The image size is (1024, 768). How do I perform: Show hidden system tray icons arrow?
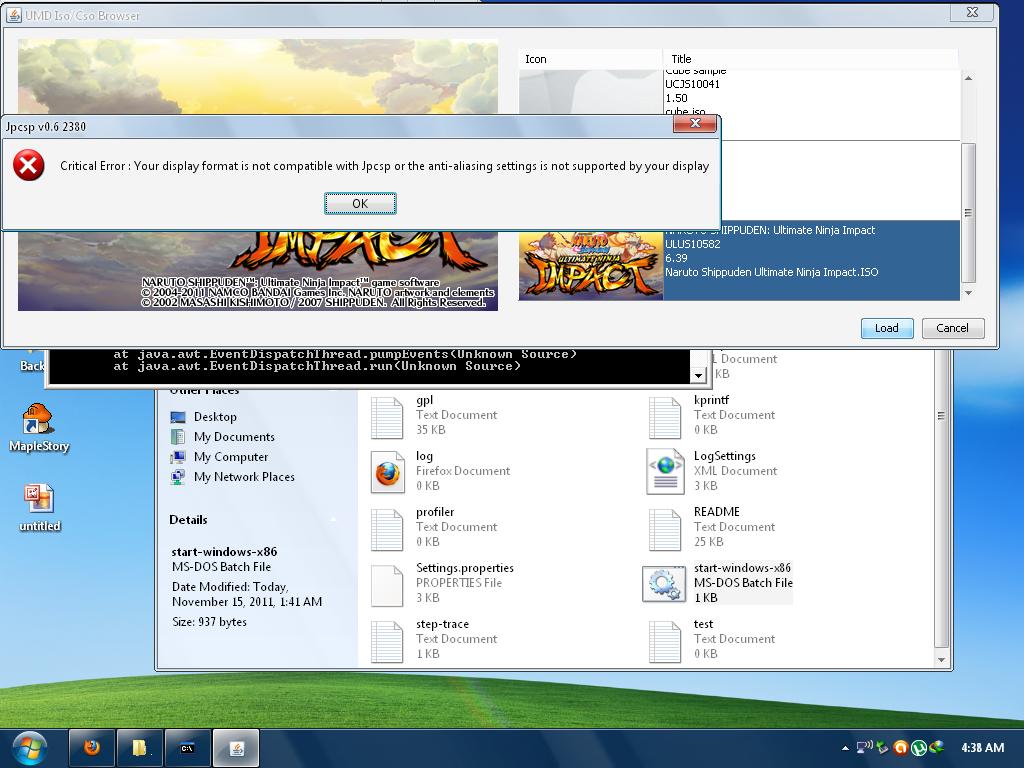[x=845, y=748]
